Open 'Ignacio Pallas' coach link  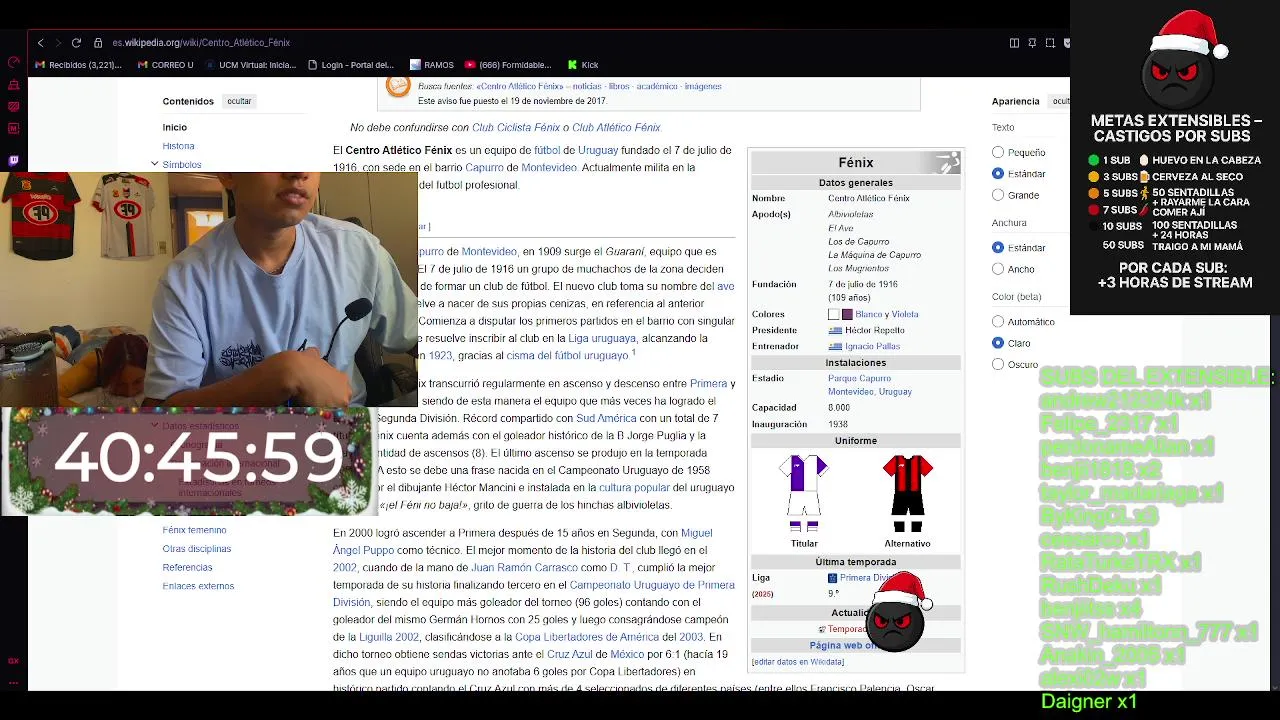[872, 346]
